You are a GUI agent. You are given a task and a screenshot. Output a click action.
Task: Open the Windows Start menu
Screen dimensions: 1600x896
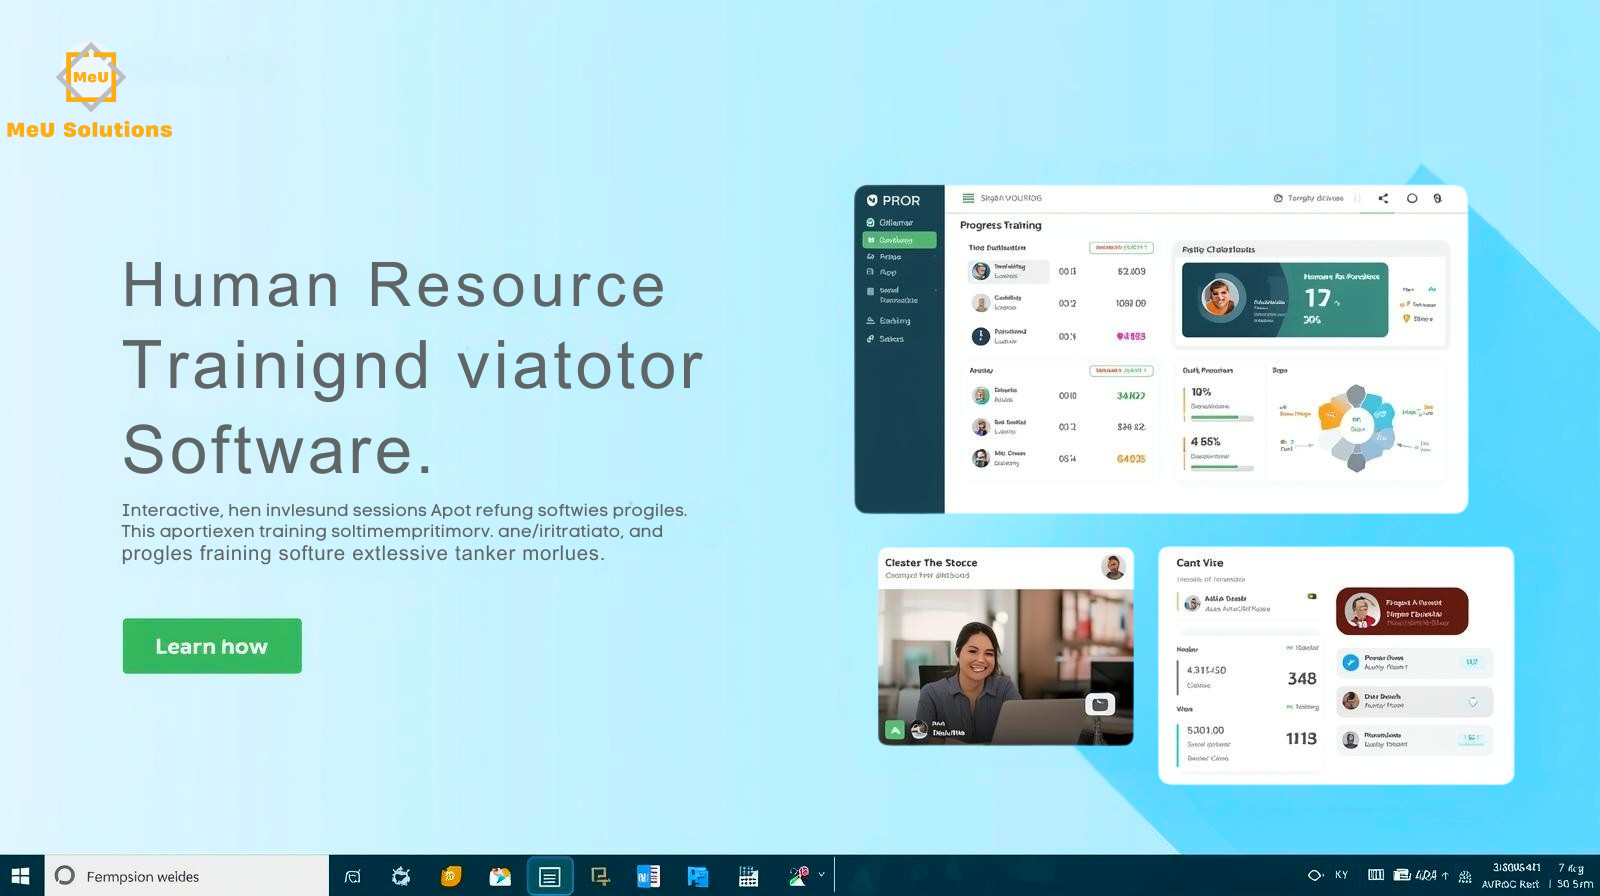21,876
